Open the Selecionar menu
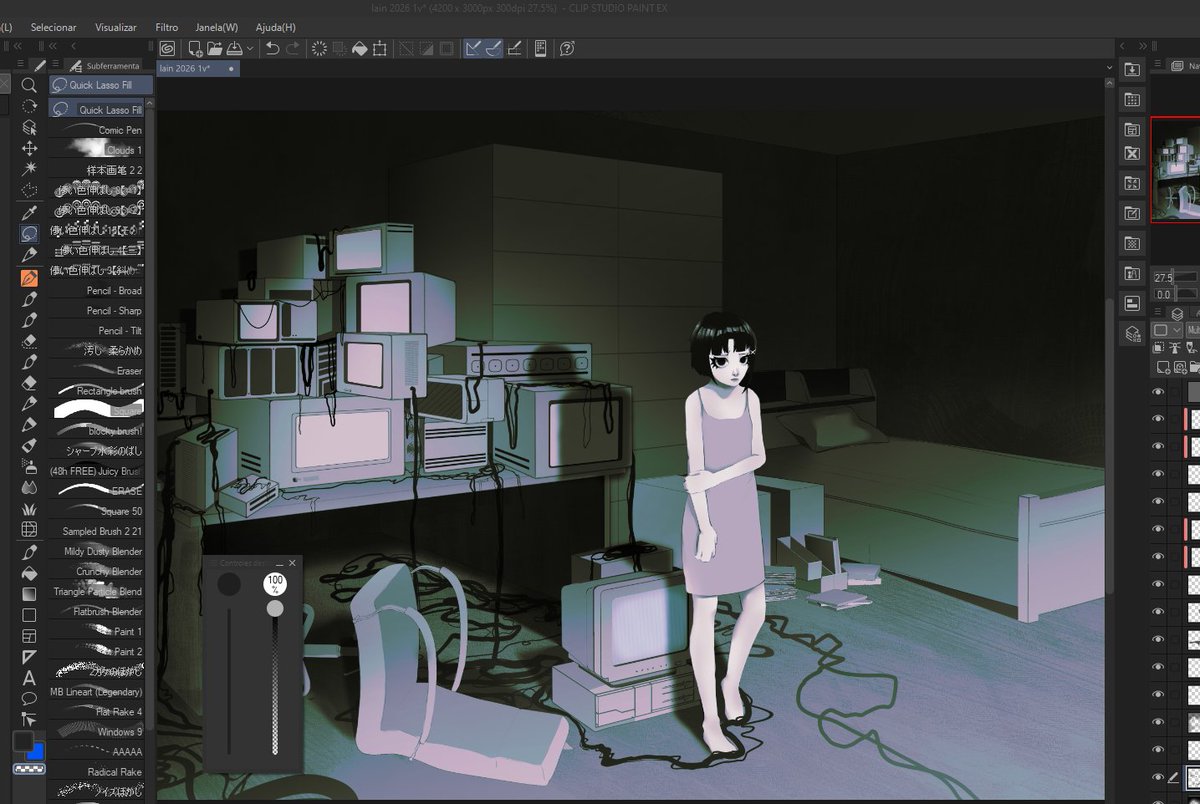Image resolution: width=1200 pixels, height=804 pixels. coord(53,27)
